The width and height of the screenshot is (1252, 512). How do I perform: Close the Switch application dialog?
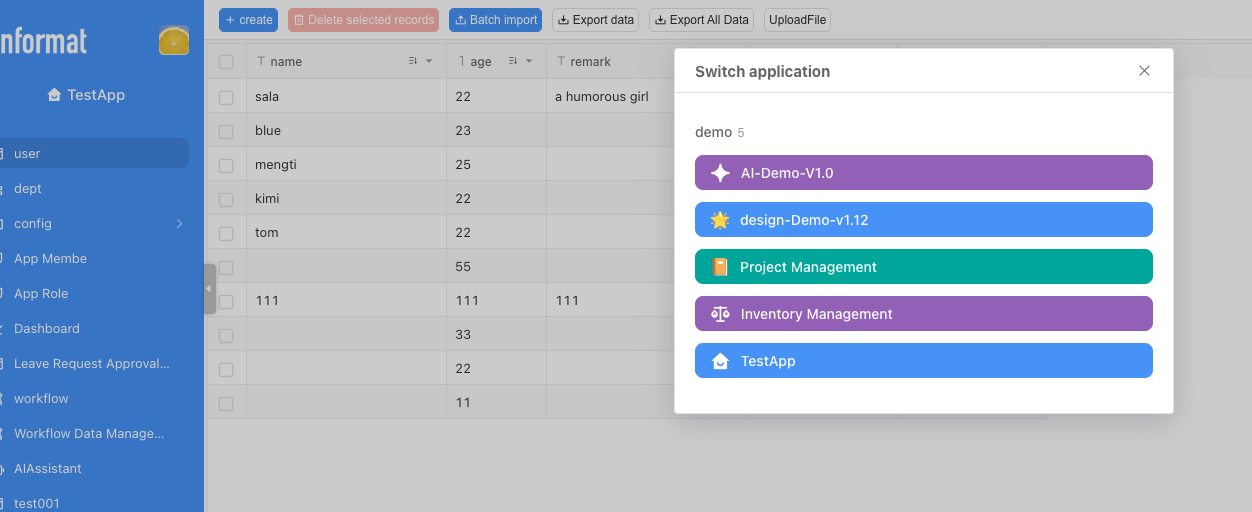pyautogui.click(x=1144, y=71)
